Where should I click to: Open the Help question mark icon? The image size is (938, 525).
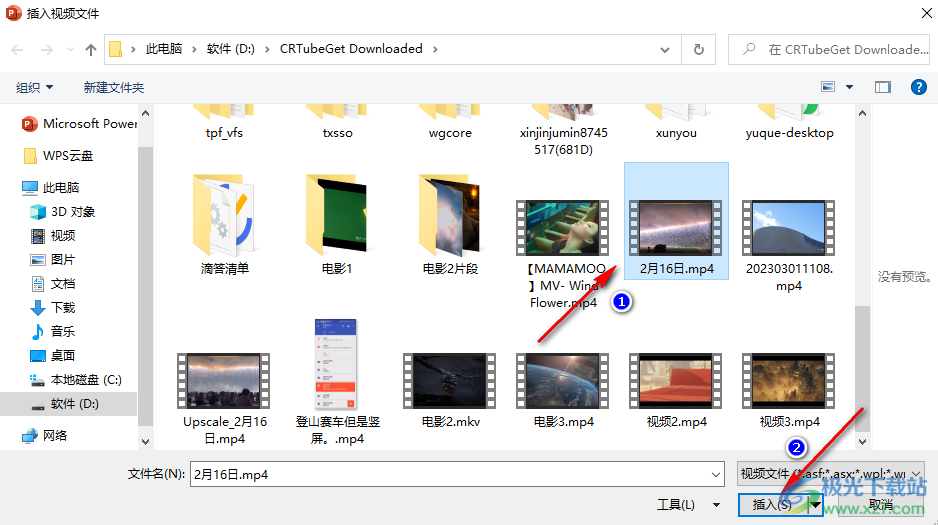tap(918, 88)
